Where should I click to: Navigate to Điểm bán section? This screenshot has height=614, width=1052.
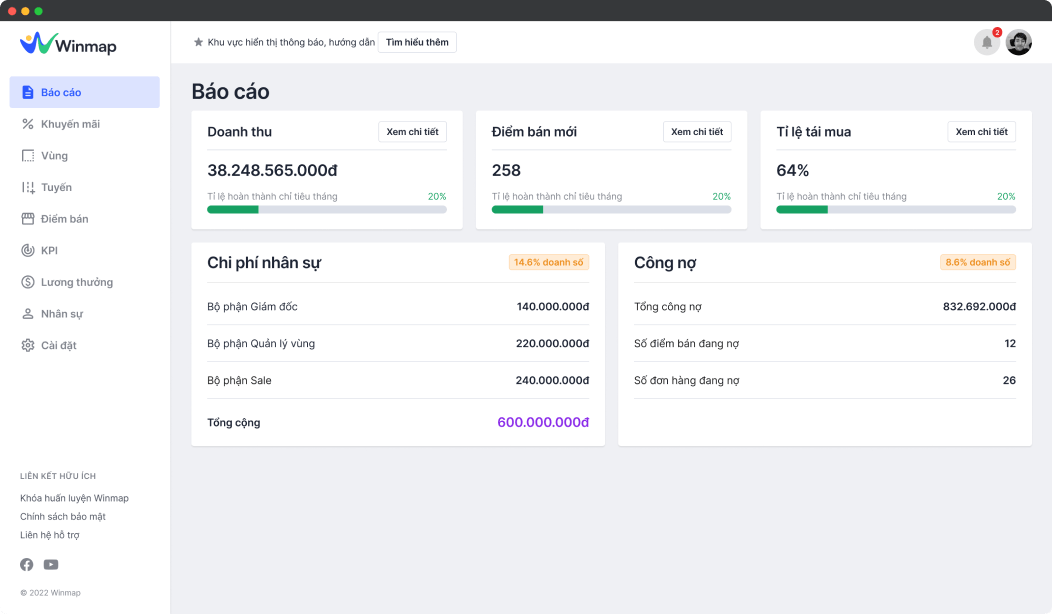pos(64,219)
